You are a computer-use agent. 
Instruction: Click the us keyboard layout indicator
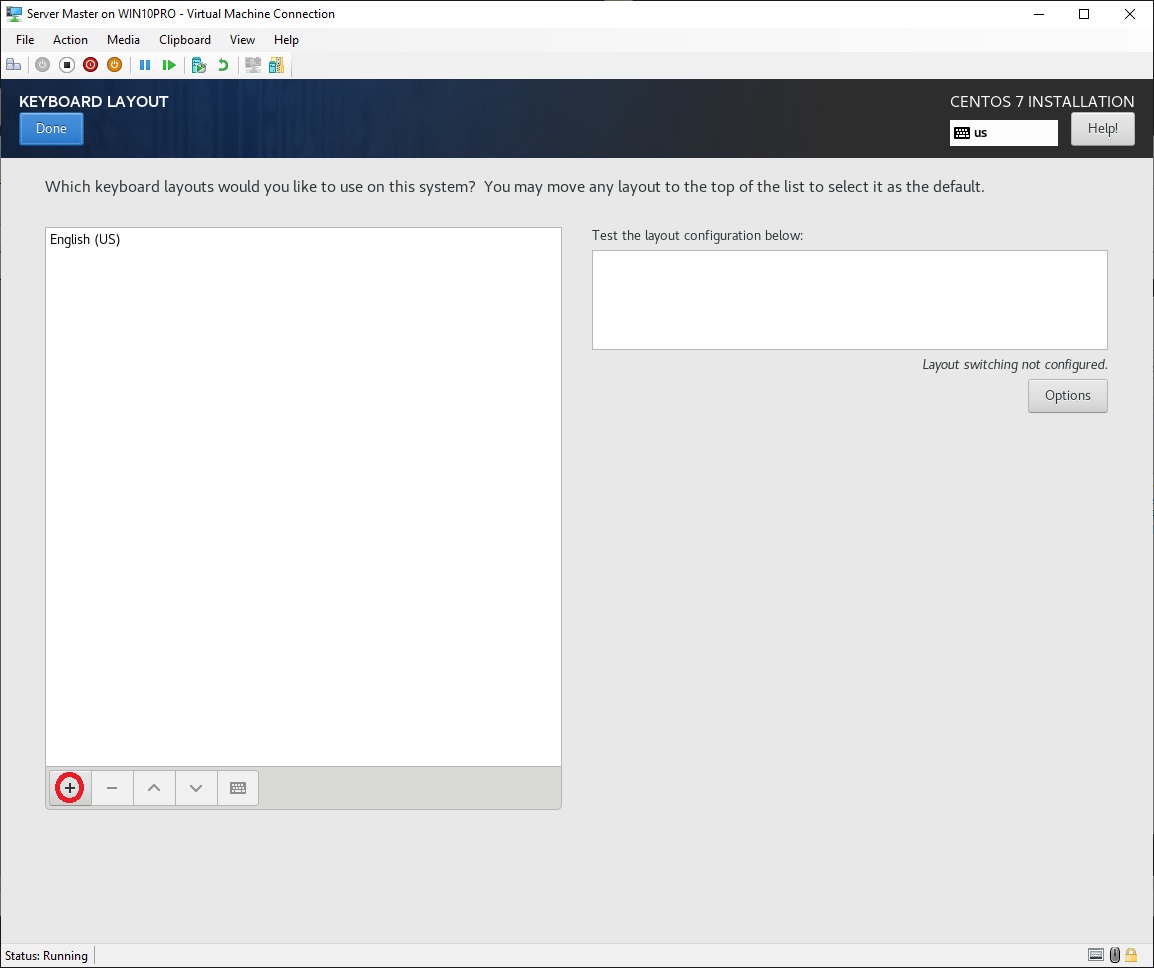pyautogui.click(x=1003, y=133)
